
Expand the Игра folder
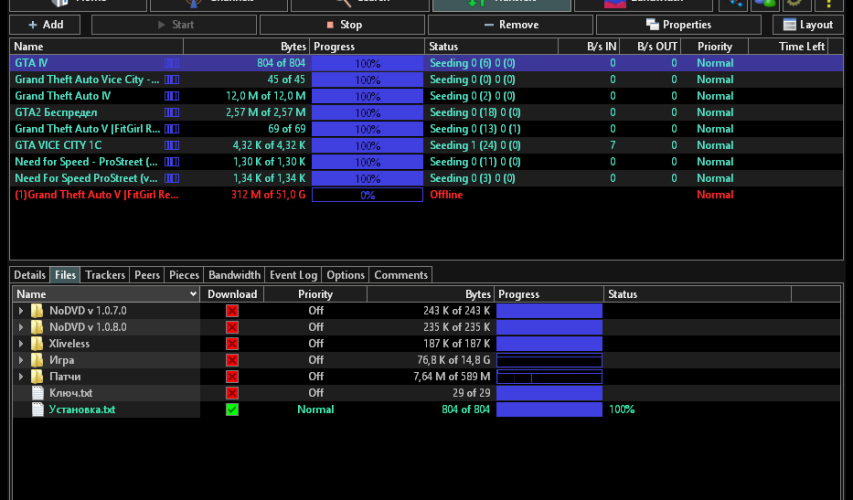(x=21, y=360)
